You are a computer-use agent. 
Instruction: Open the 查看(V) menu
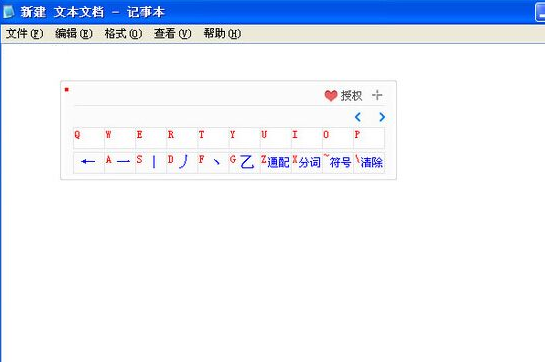pyautogui.click(x=173, y=34)
